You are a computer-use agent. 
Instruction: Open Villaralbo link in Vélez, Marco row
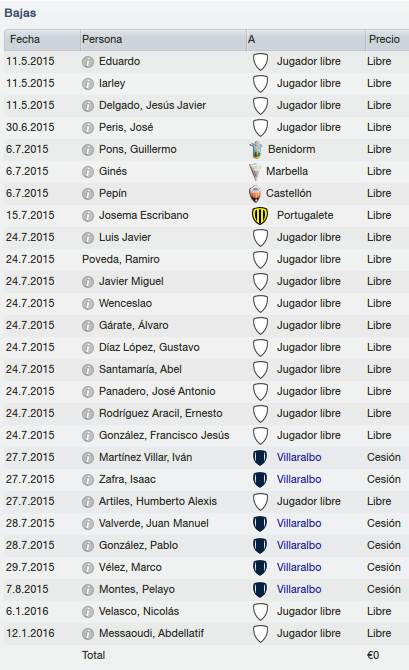299,567
